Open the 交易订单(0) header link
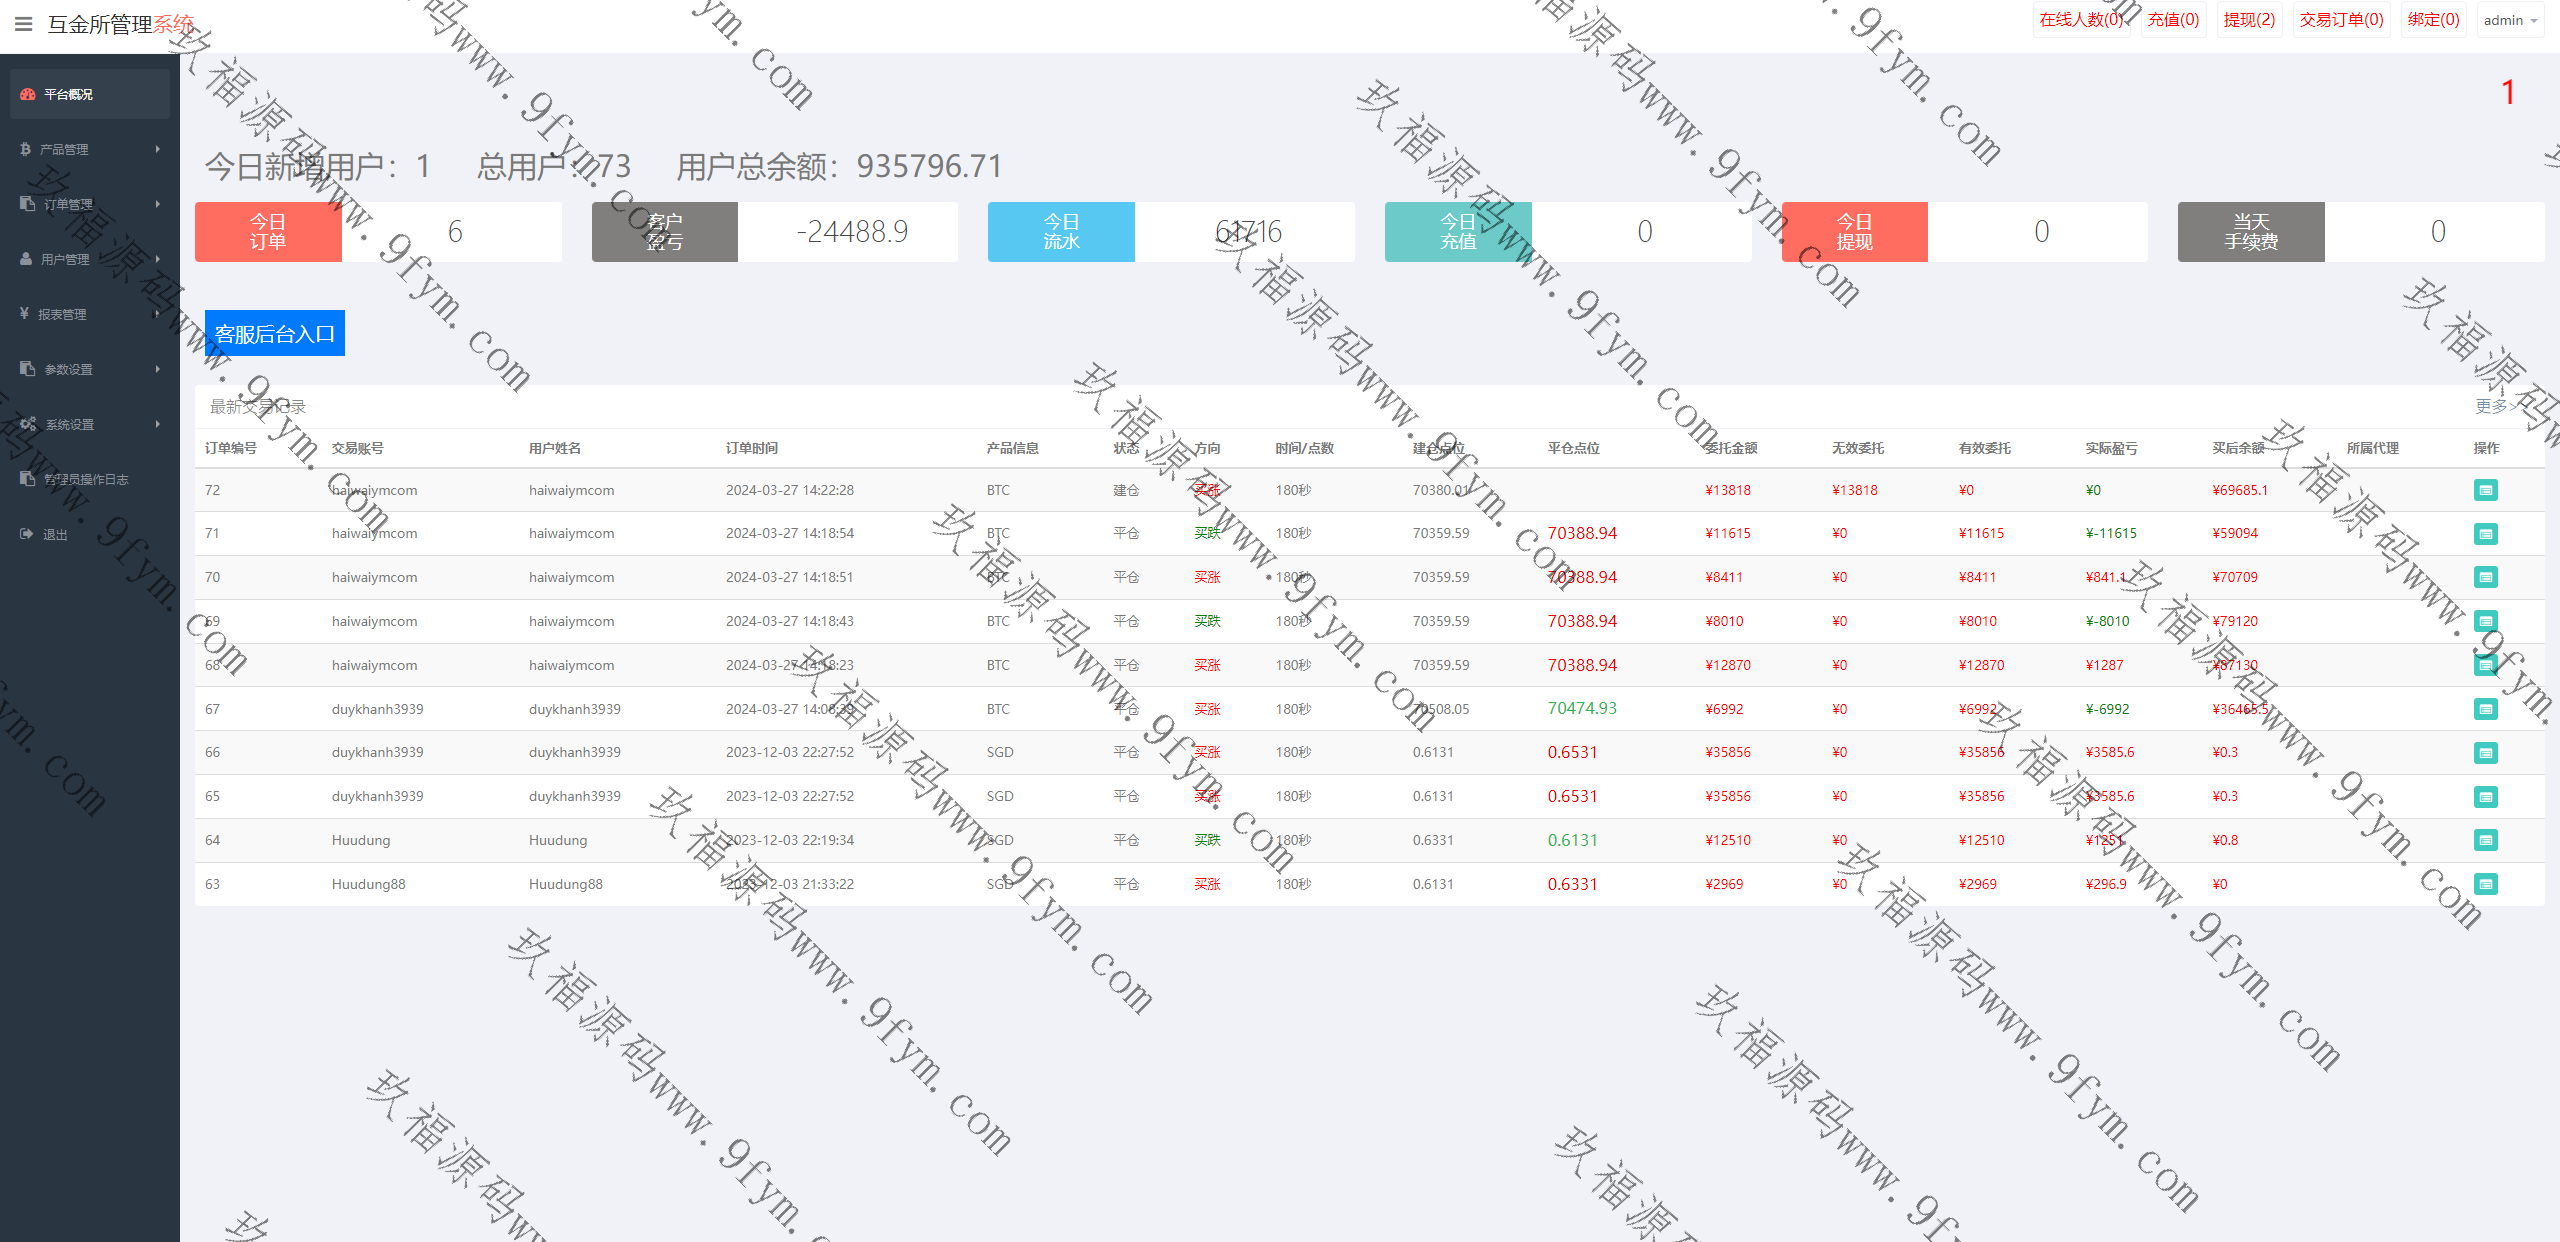This screenshot has width=2560, height=1242. click(x=2341, y=20)
